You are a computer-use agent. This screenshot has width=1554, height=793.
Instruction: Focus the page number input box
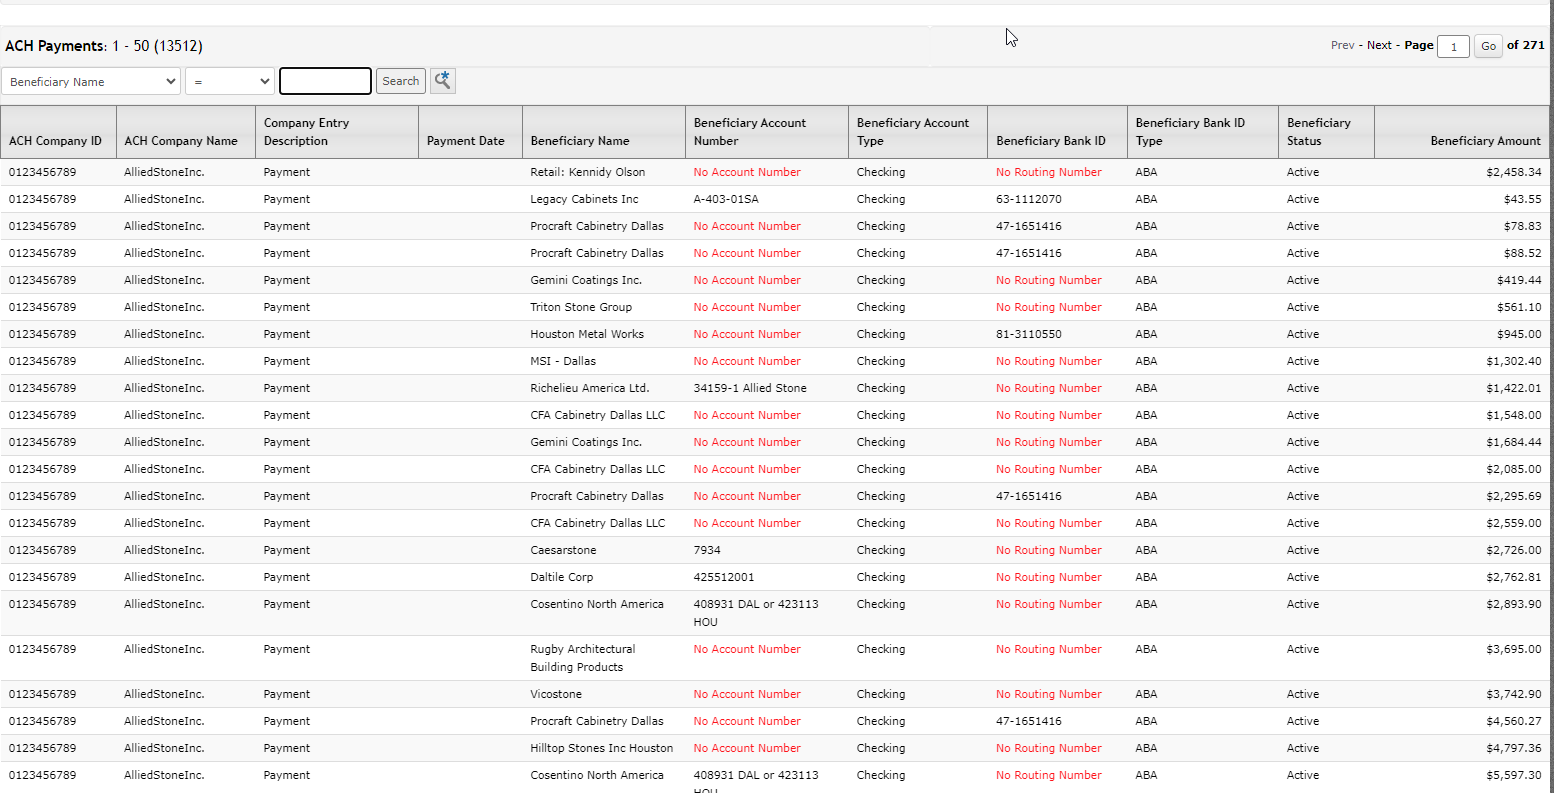coord(1453,46)
